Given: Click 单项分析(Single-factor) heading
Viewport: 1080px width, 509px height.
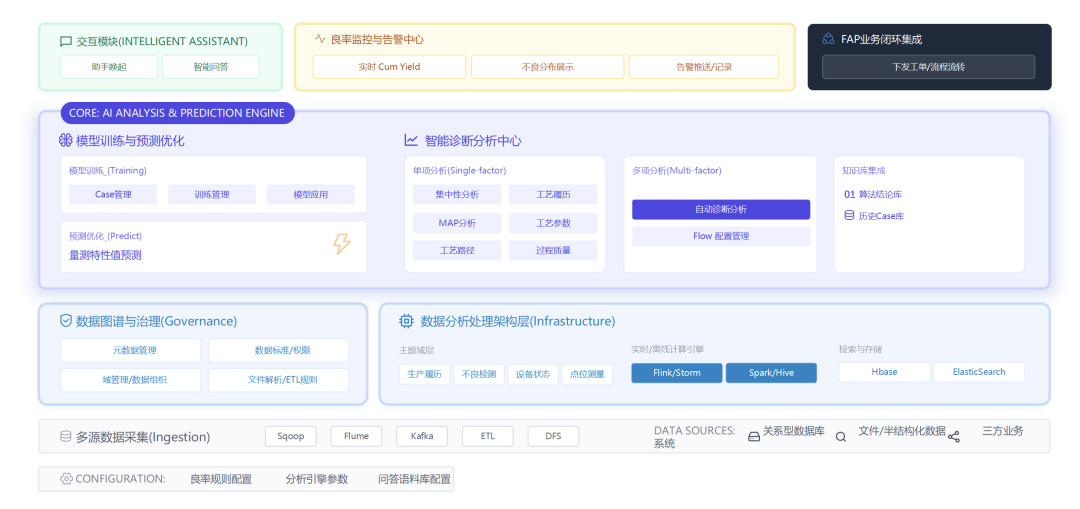Looking at the screenshot, I should click(459, 171).
